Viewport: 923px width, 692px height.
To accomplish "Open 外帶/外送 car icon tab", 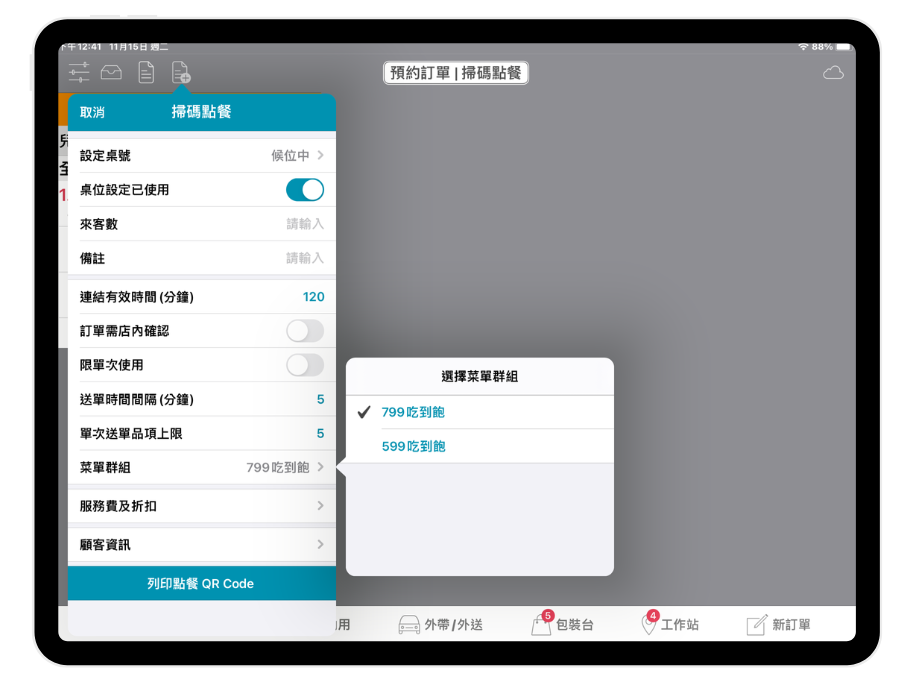I will [x=440, y=625].
